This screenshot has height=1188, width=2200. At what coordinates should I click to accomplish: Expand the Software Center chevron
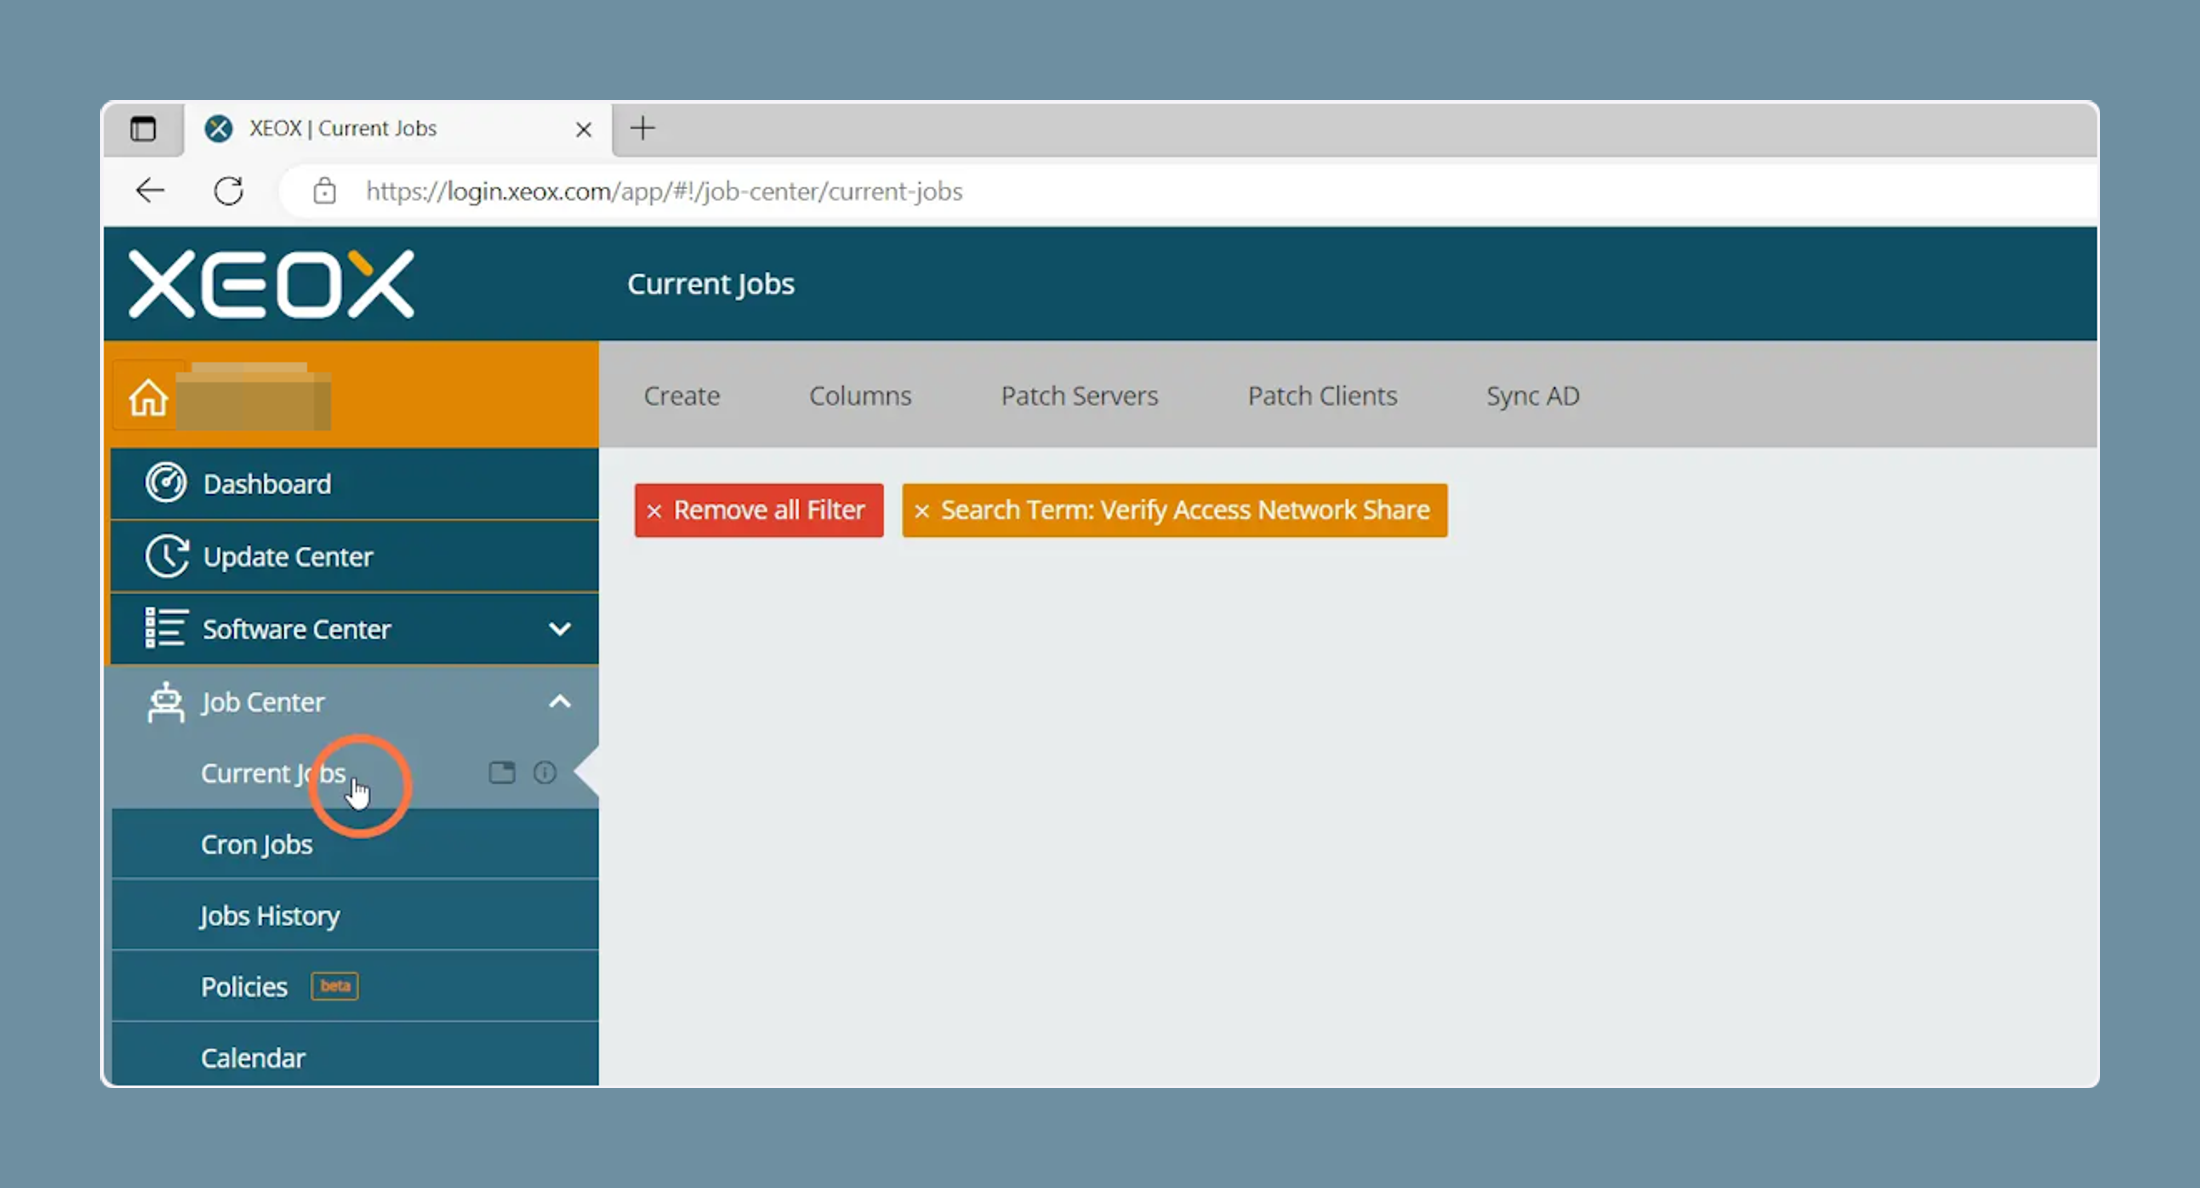[x=560, y=629]
